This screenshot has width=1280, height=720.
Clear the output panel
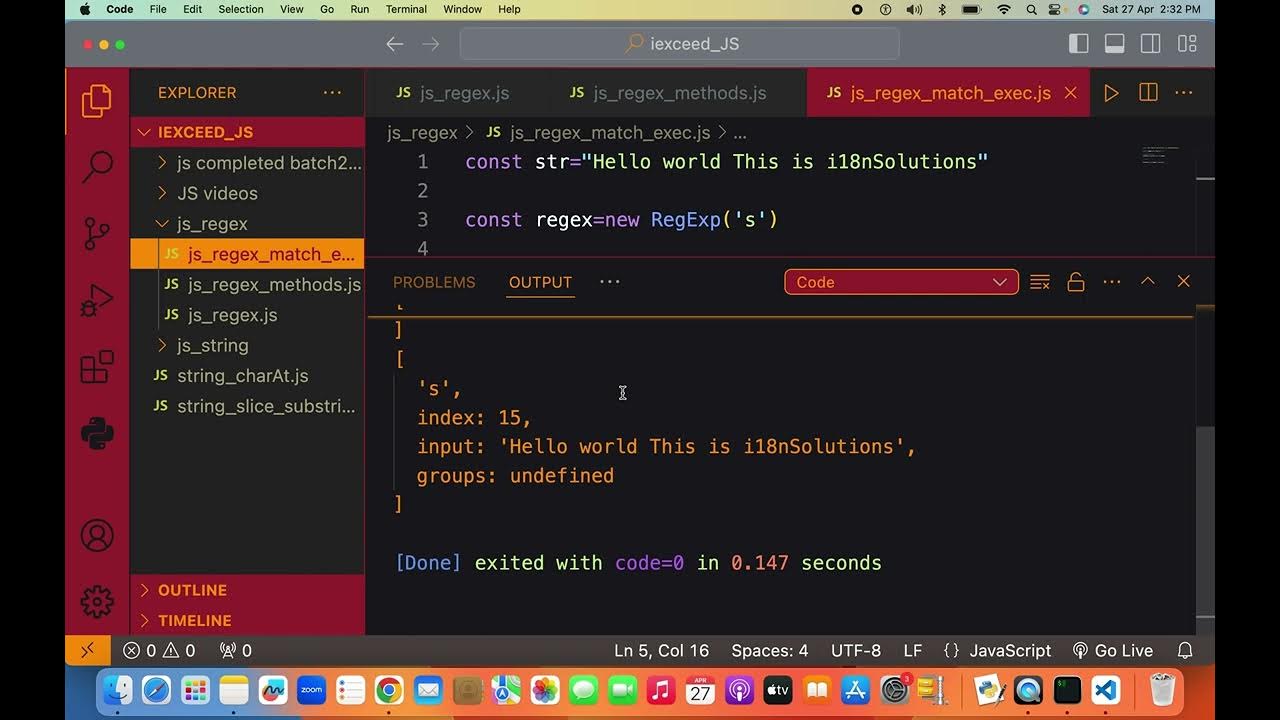1040,282
